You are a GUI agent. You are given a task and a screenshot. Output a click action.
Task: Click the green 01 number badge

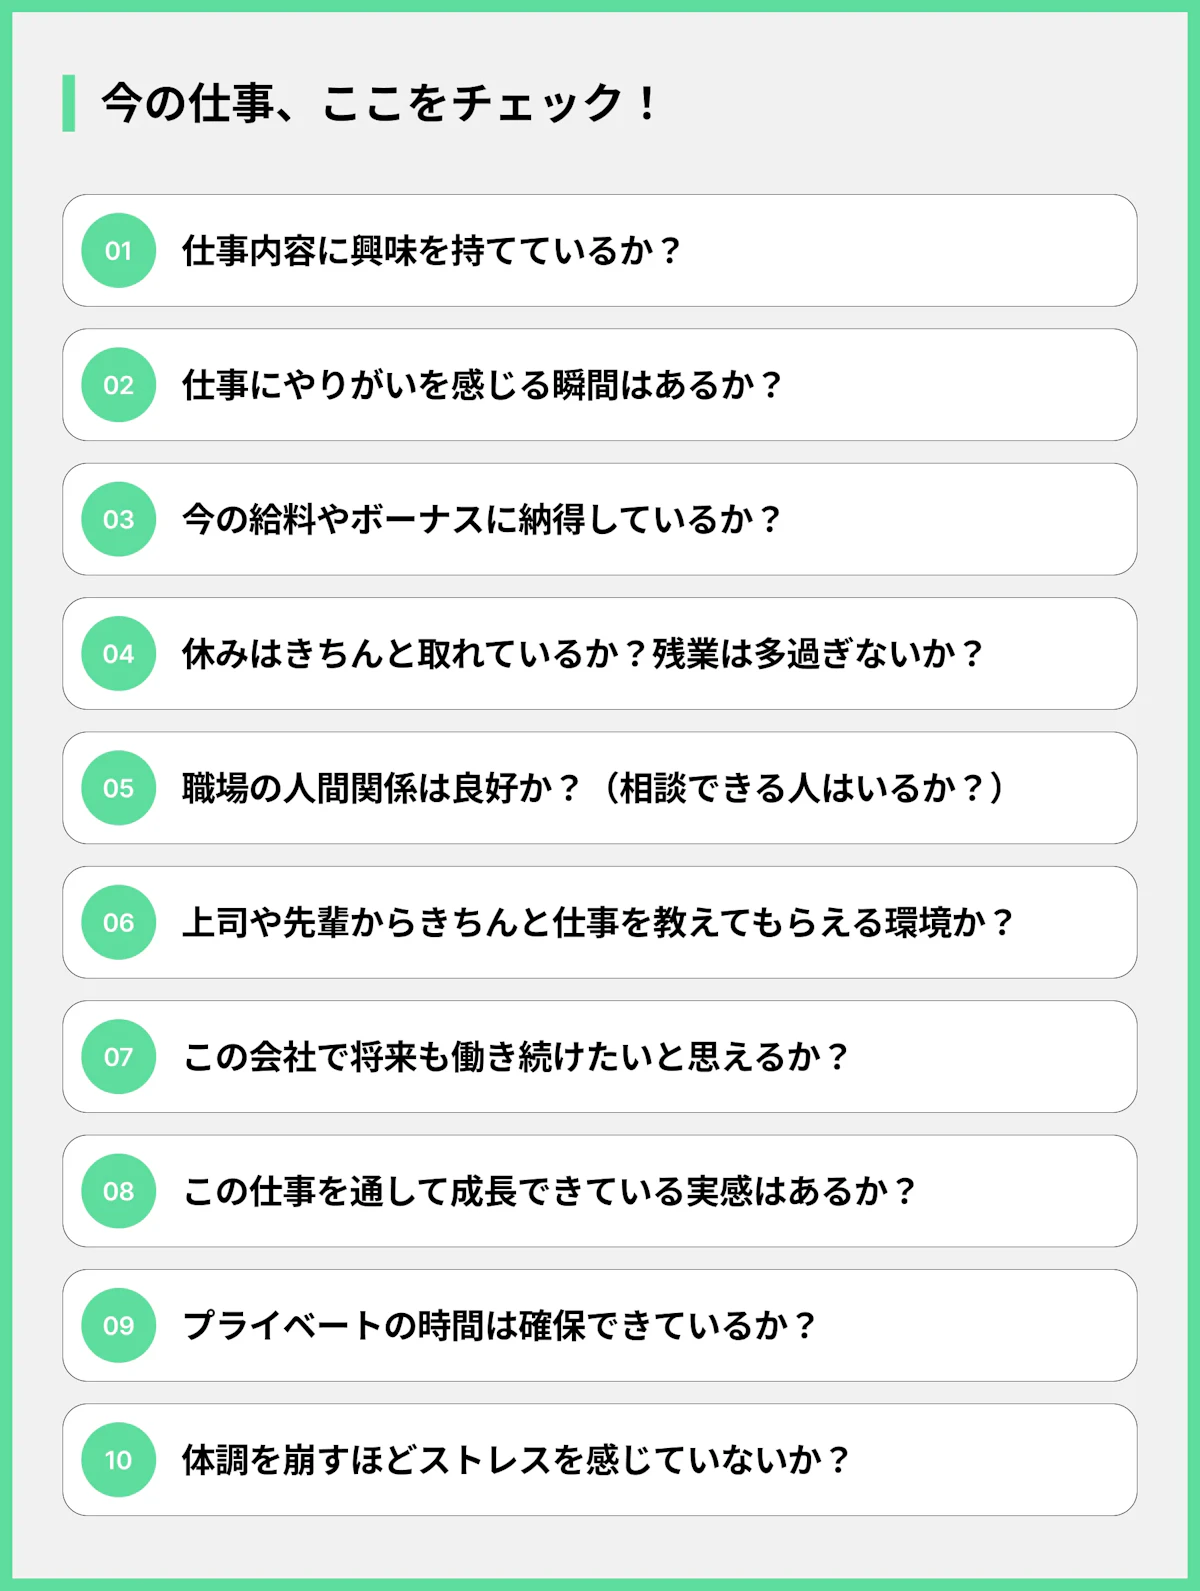(118, 251)
